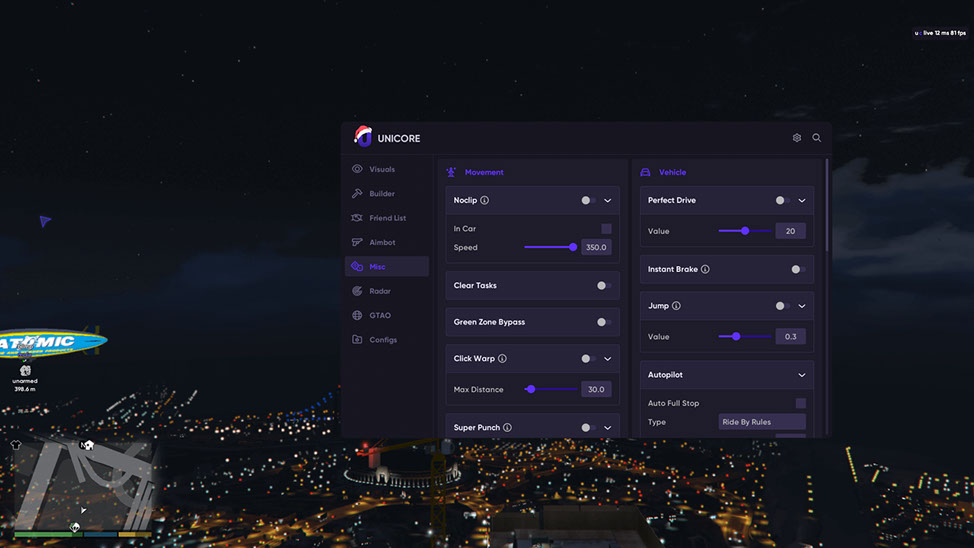Viewport: 974px width, 548px height.
Task: Collapse the Autopilot section chevron
Action: coord(802,375)
